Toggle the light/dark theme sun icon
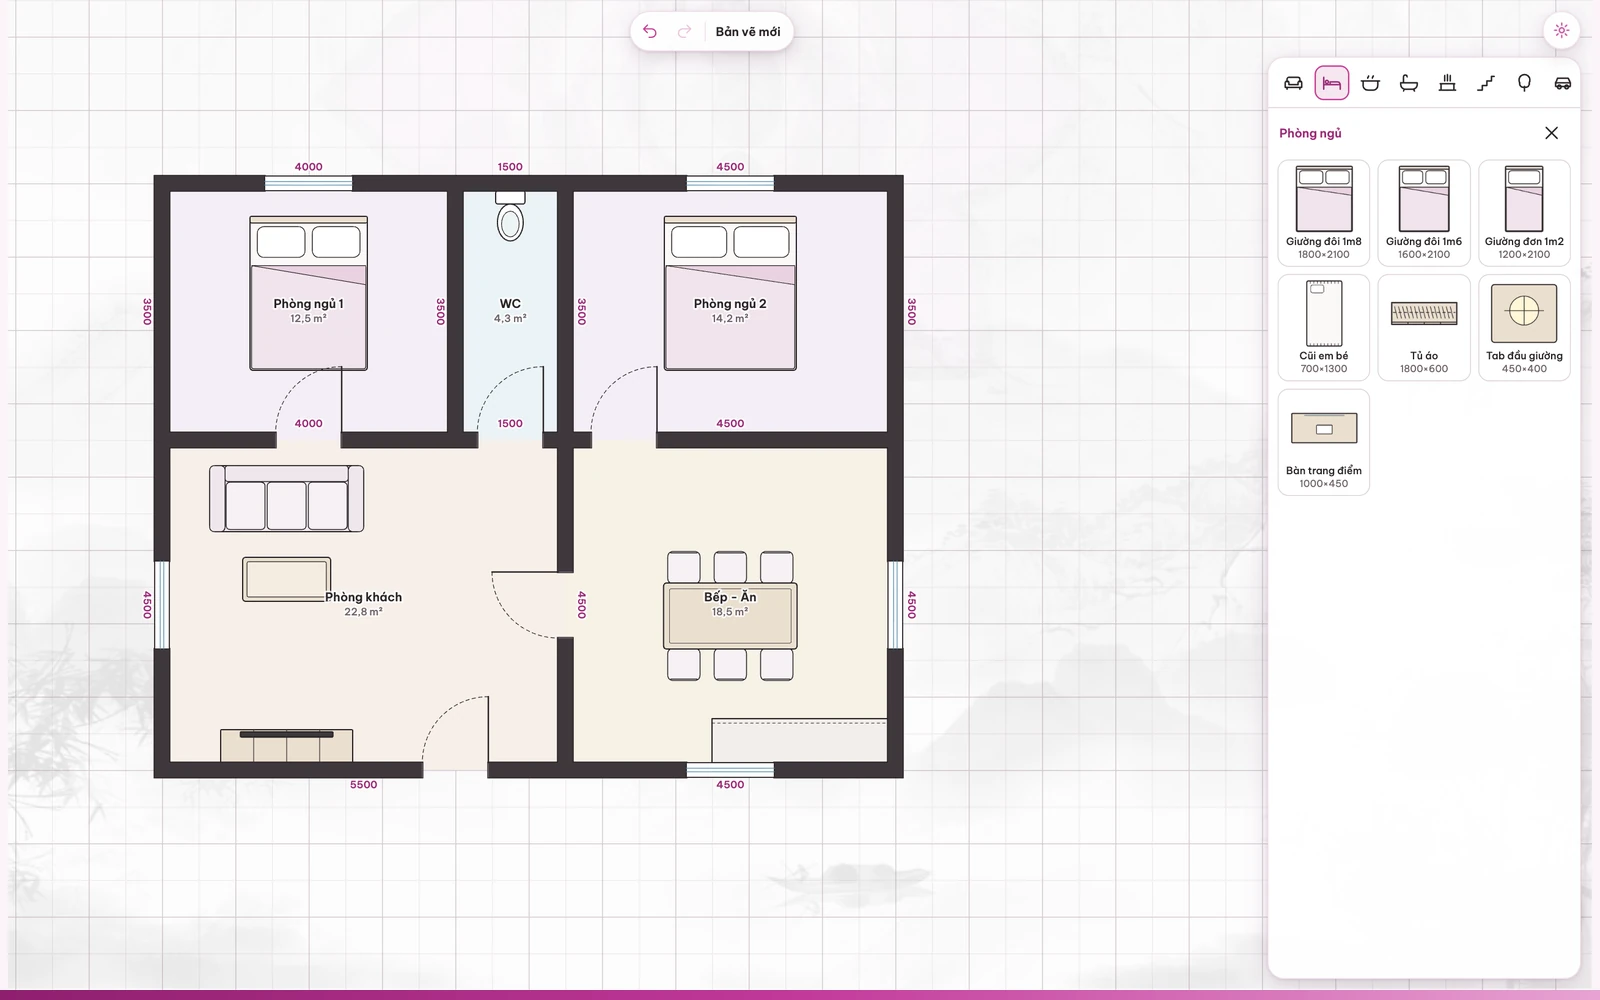 [1561, 31]
